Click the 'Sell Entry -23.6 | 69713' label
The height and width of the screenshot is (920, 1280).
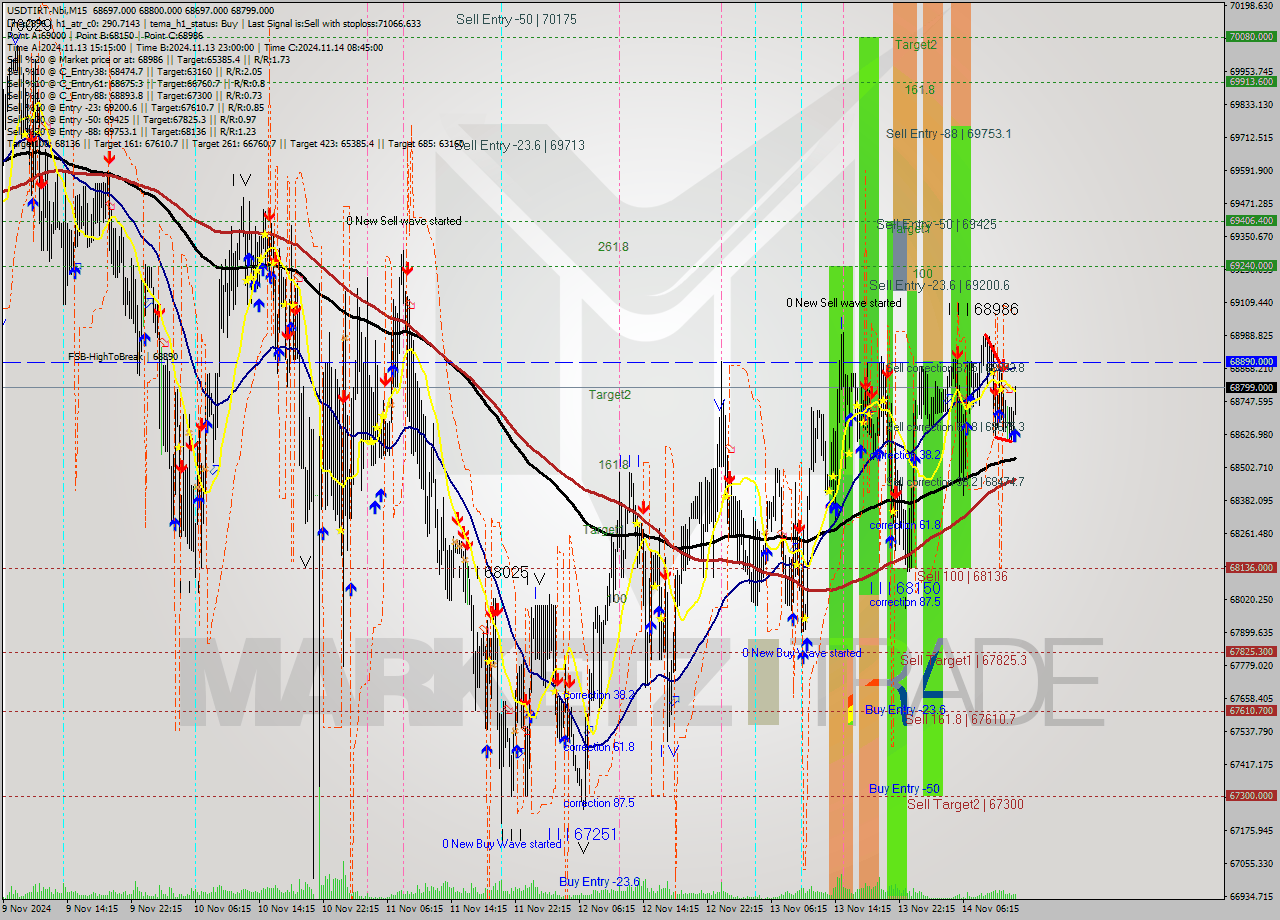[x=520, y=145]
